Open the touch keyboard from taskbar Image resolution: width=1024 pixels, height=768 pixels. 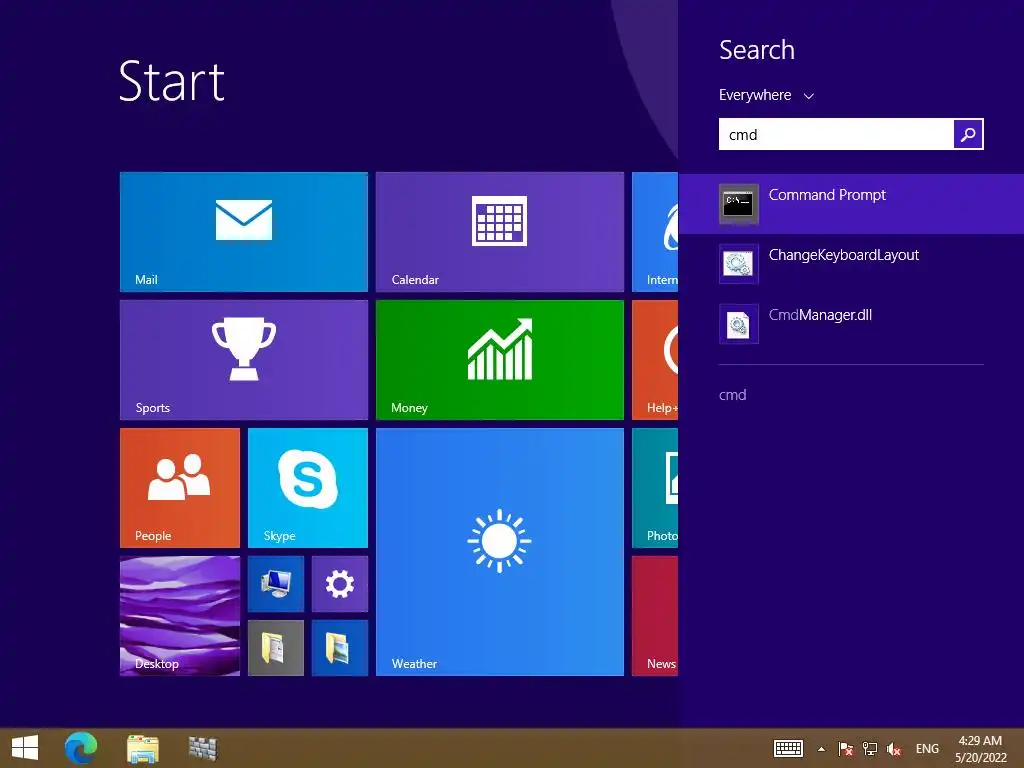[788, 748]
